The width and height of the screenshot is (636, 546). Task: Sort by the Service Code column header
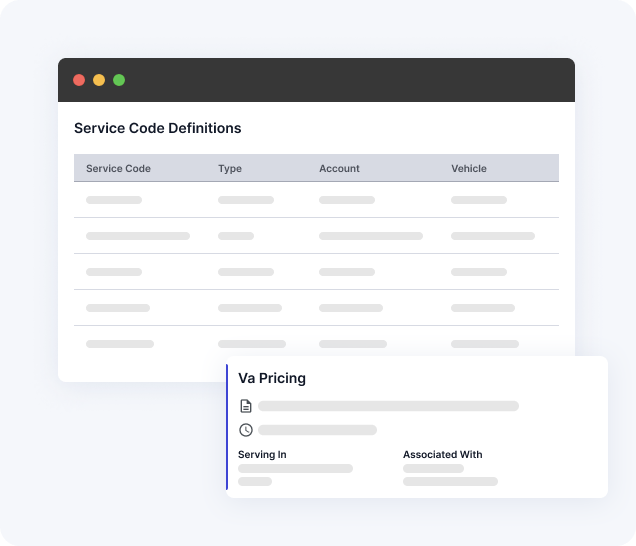tap(118, 168)
